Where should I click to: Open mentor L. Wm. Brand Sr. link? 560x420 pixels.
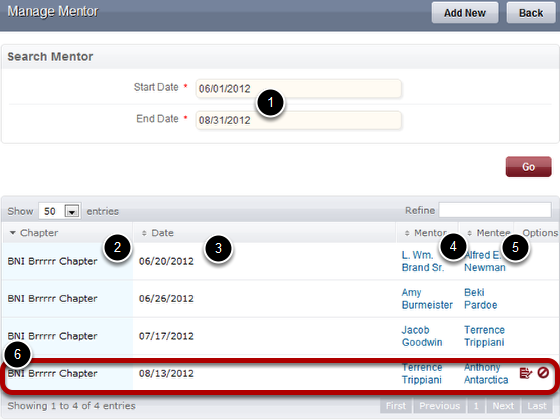(423, 261)
